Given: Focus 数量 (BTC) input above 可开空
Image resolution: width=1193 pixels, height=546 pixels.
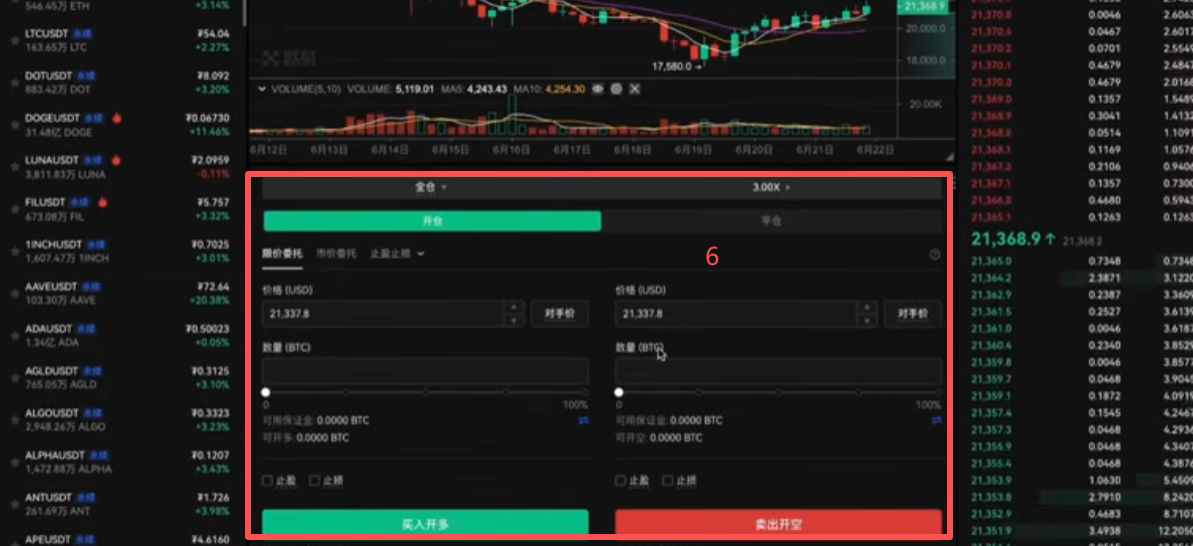Looking at the screenshot, I should pyautogui.click(x=778, y=371).
